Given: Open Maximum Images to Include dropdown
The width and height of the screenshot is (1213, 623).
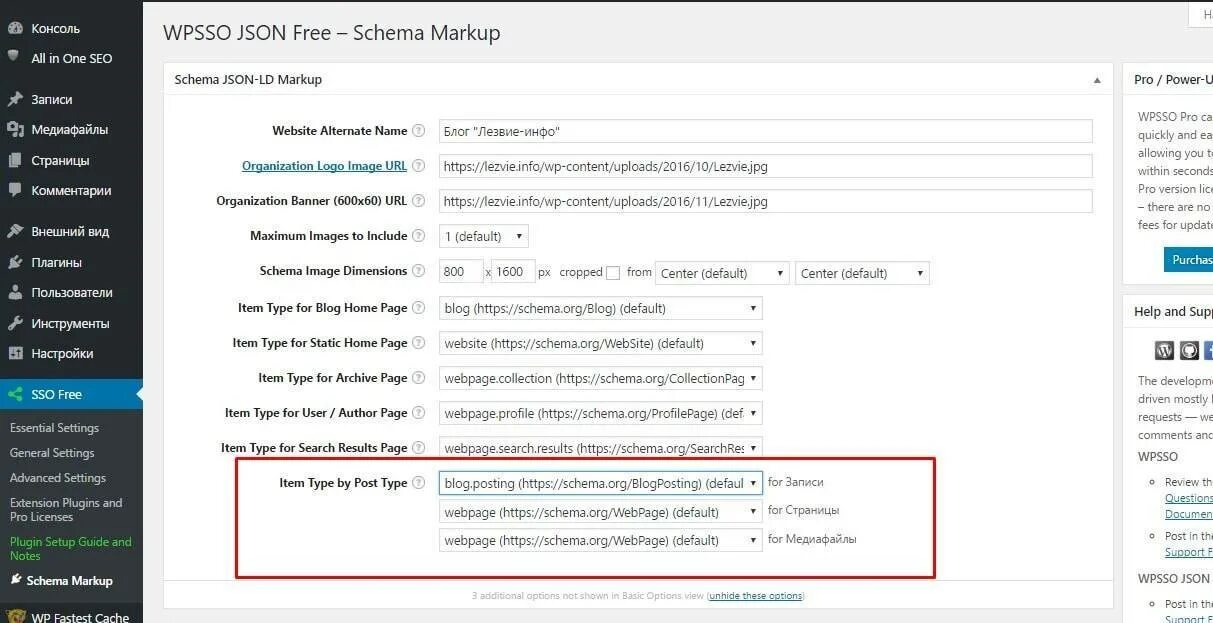Looking at the screenshot, I should click(x=484, y=237).
